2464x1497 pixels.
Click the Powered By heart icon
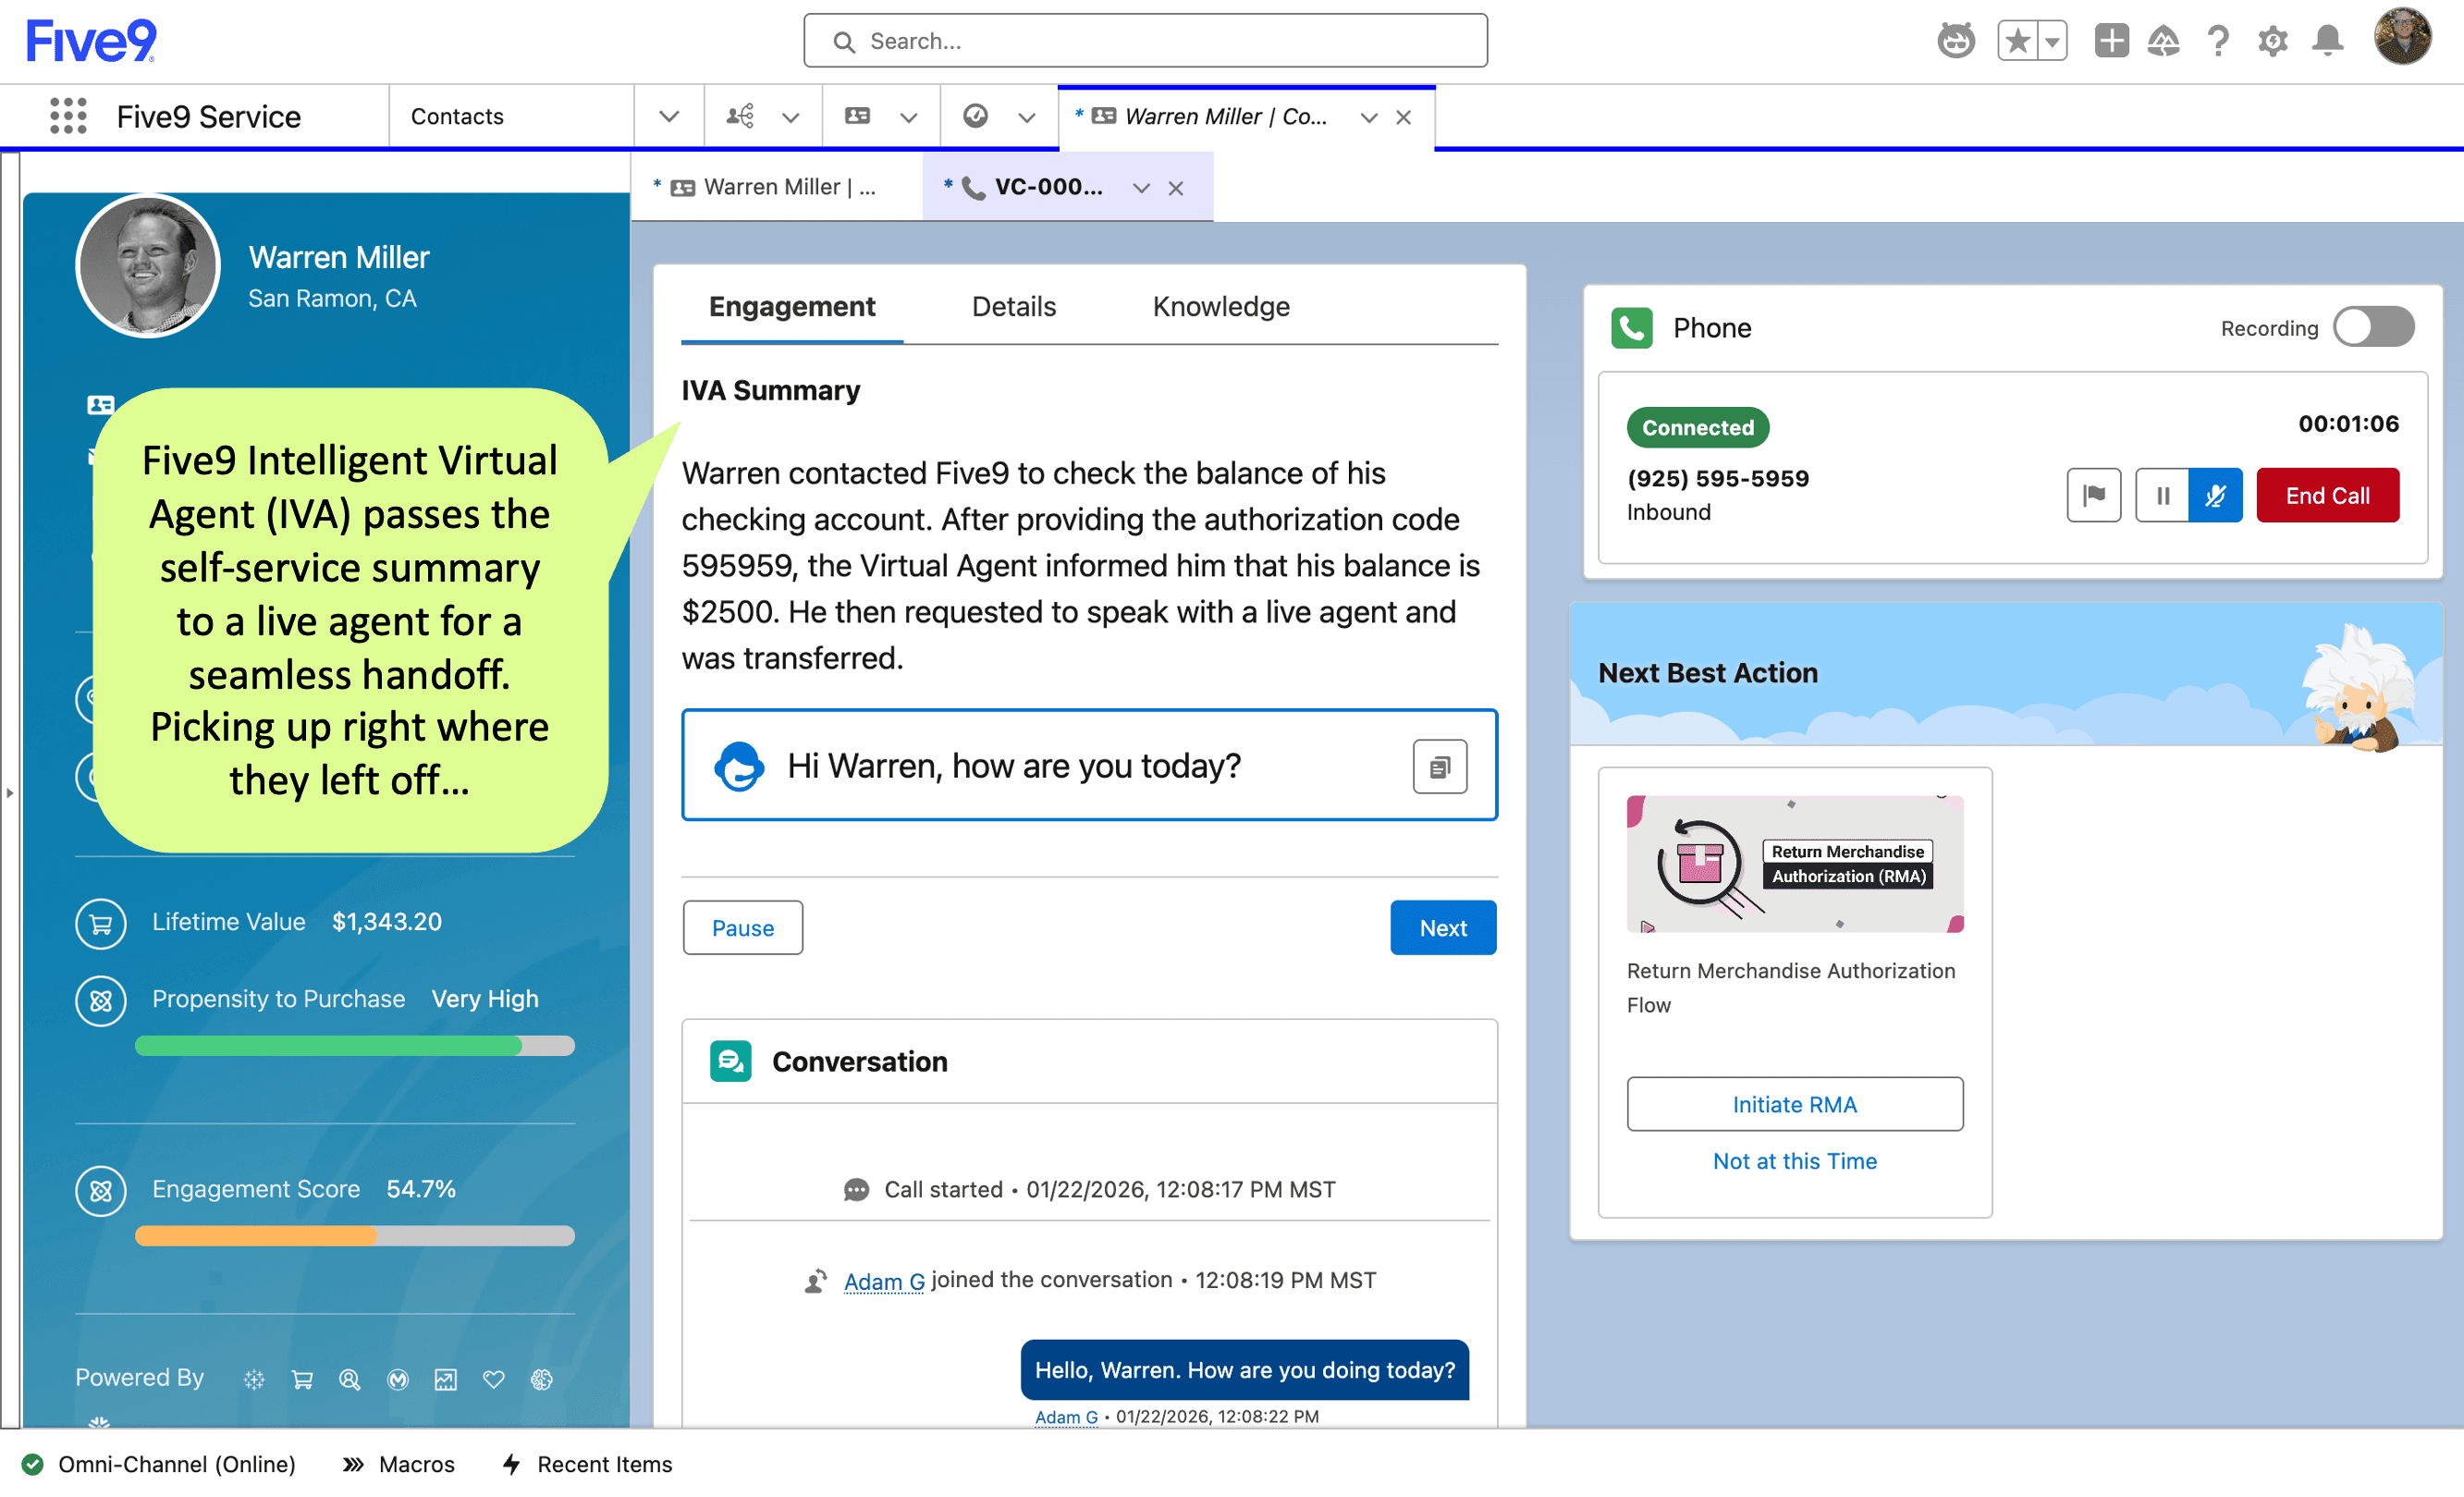493,1379
